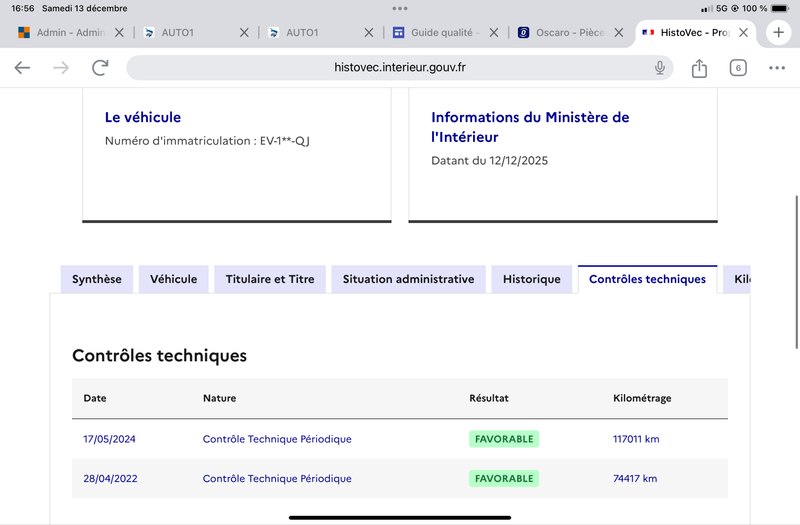Select the 17/05/2024 inspection date
The width and height of the screenshot is (800, 525).
pos(109,439)
